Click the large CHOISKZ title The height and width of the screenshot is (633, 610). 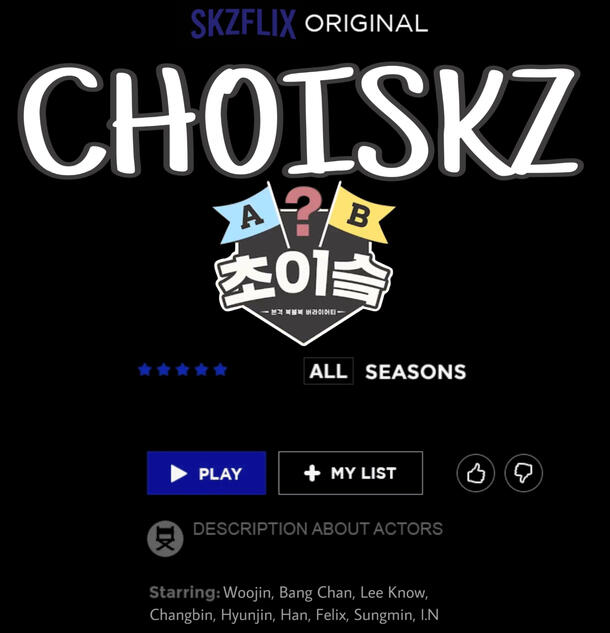(x=301, y=121)
